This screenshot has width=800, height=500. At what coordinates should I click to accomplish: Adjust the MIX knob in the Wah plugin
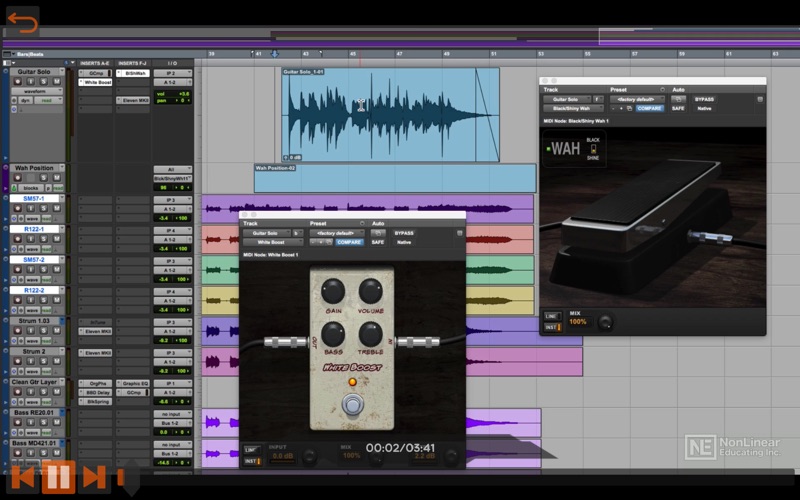point(605,322)
